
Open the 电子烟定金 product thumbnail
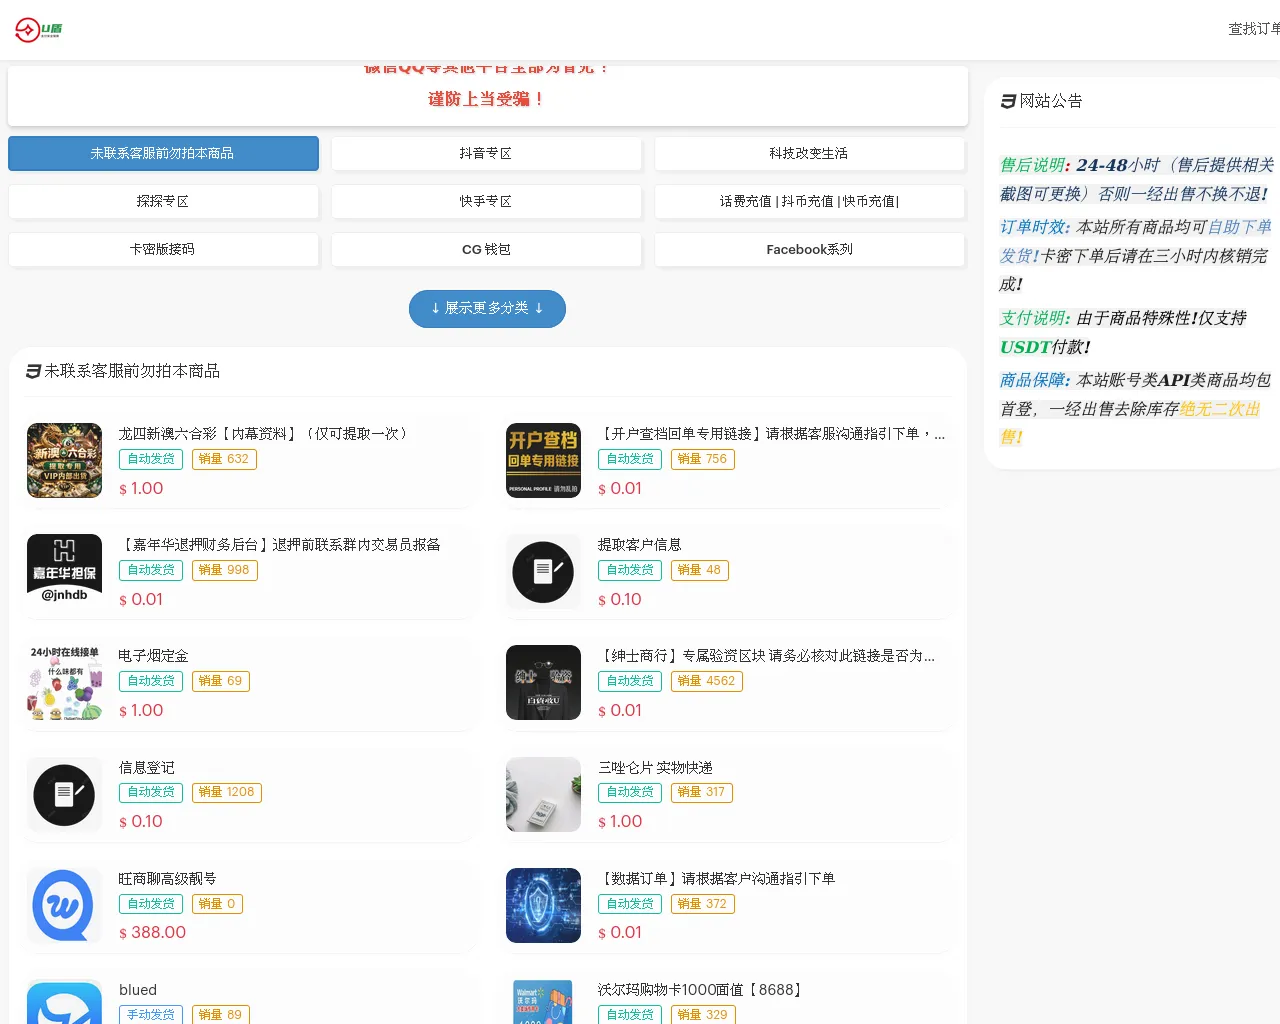click(64, 682)
